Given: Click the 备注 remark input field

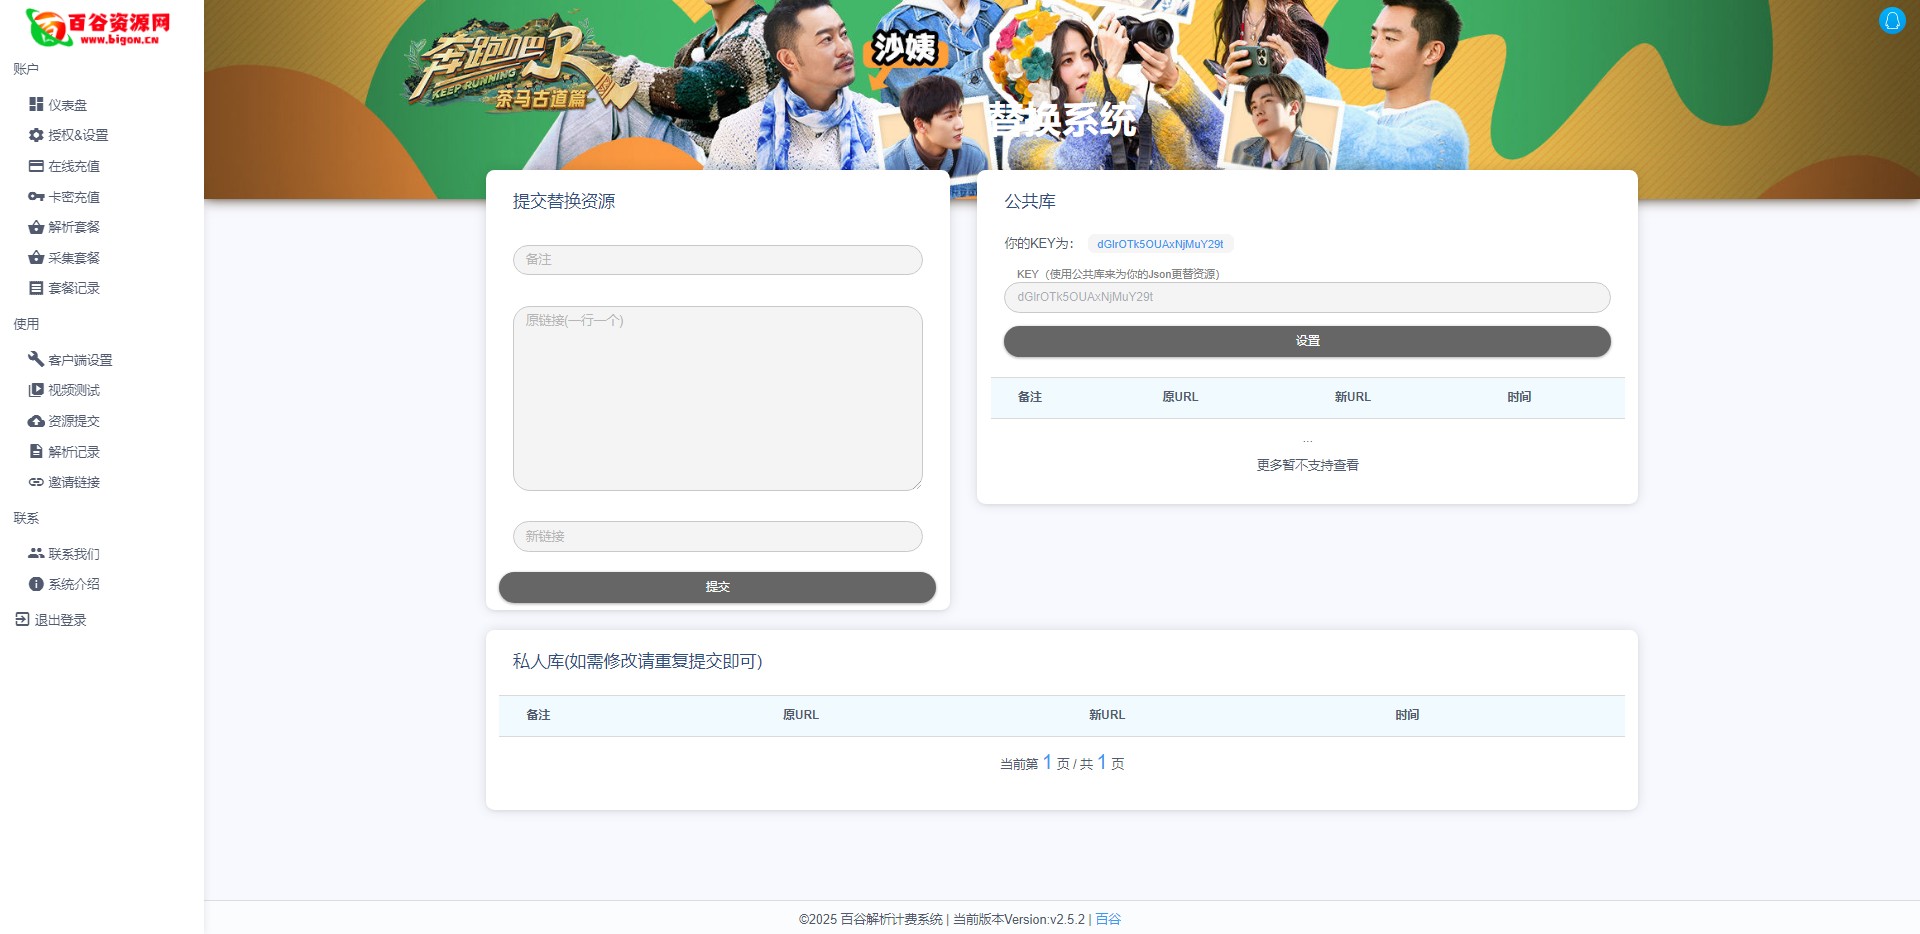Looking at the screenshot, I should coord(716,259).
